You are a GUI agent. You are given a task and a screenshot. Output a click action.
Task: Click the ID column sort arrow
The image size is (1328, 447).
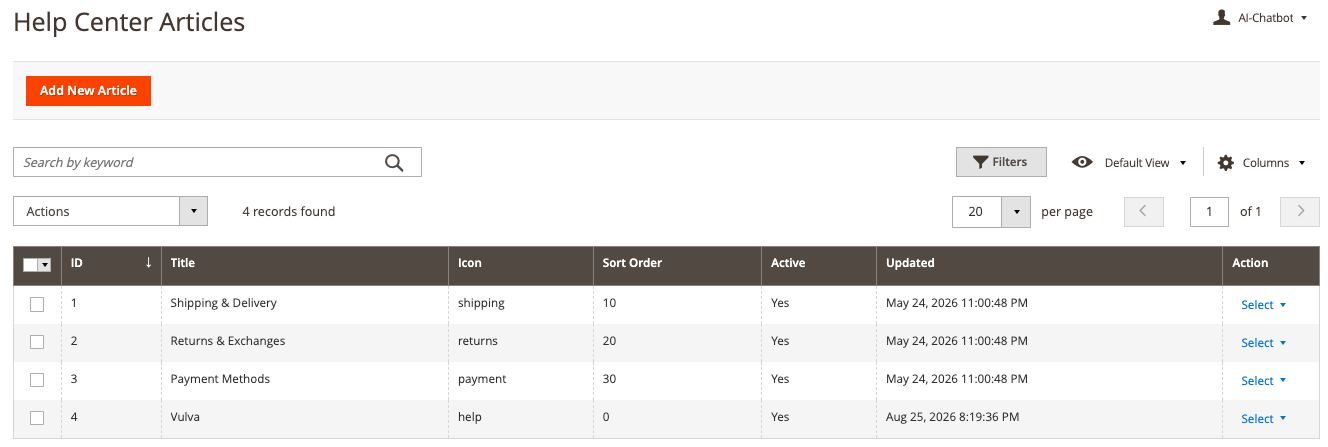point(149,262)
